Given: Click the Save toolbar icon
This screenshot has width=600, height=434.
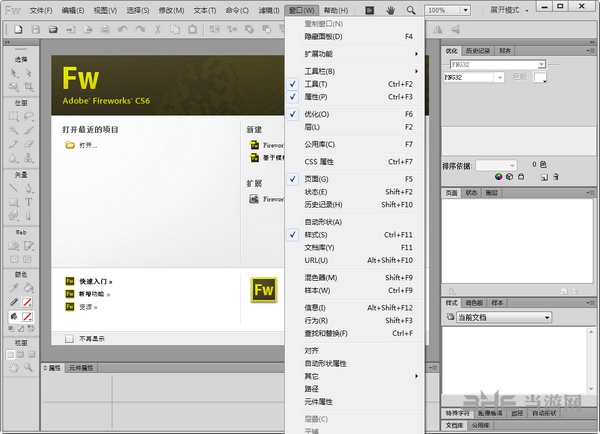Looking at the screenshot, I should [36, 29].
